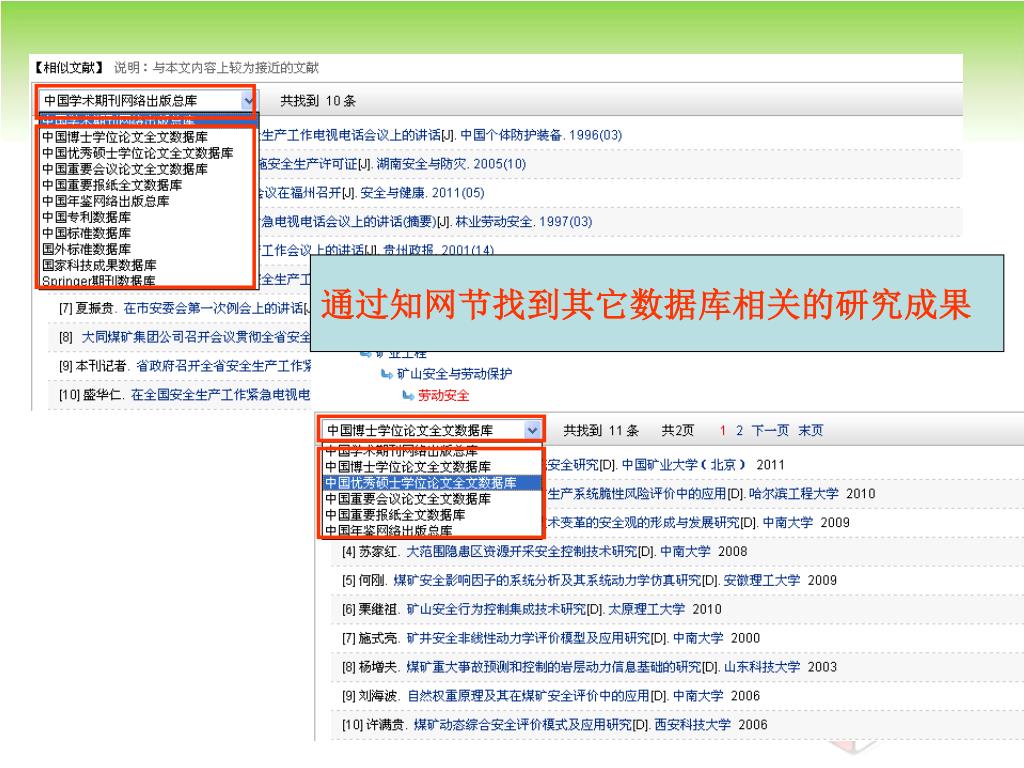Jump to 末页 last page
Viewport: 1024px width, 768px height.
coord(810,430)
